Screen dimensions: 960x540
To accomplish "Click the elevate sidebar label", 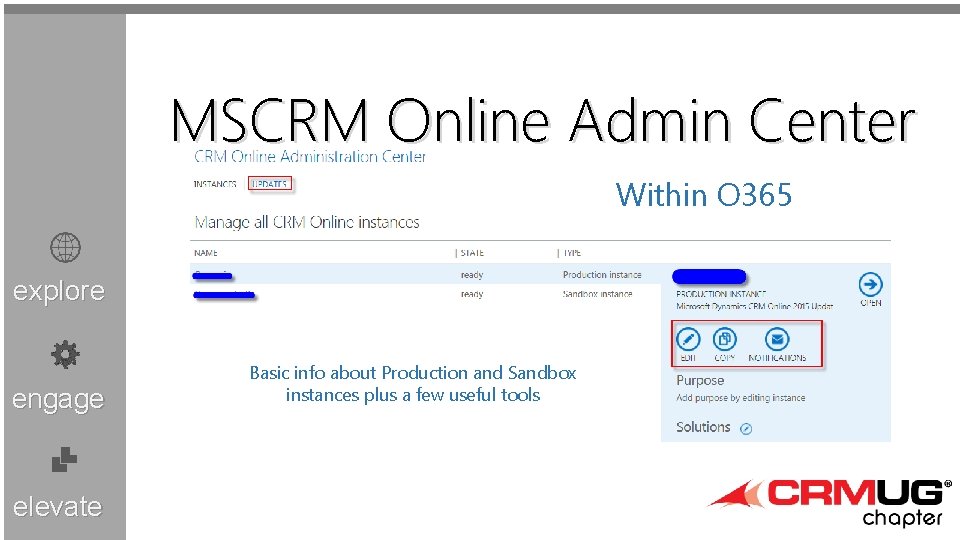I will pos(58,507).
